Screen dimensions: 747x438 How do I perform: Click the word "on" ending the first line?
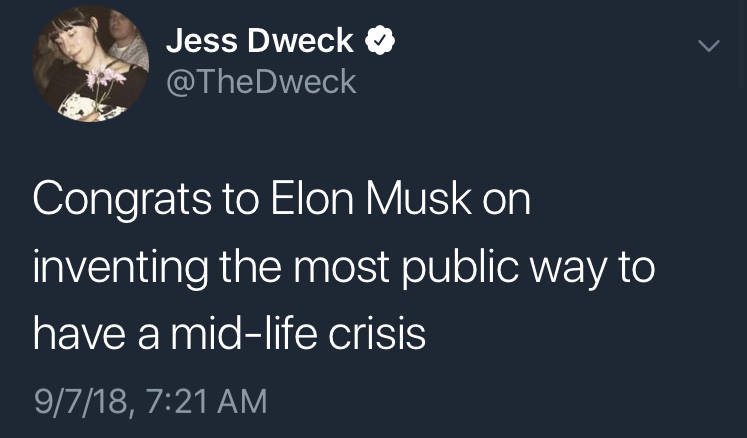(506, 199)
